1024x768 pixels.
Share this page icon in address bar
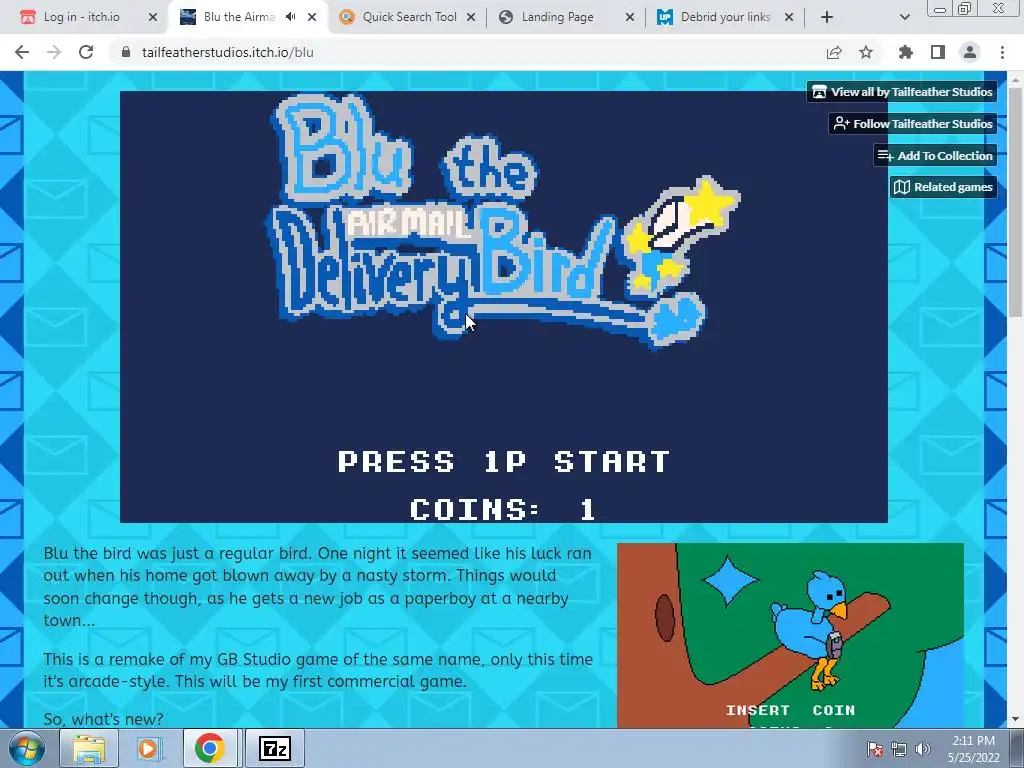[834, 52]
